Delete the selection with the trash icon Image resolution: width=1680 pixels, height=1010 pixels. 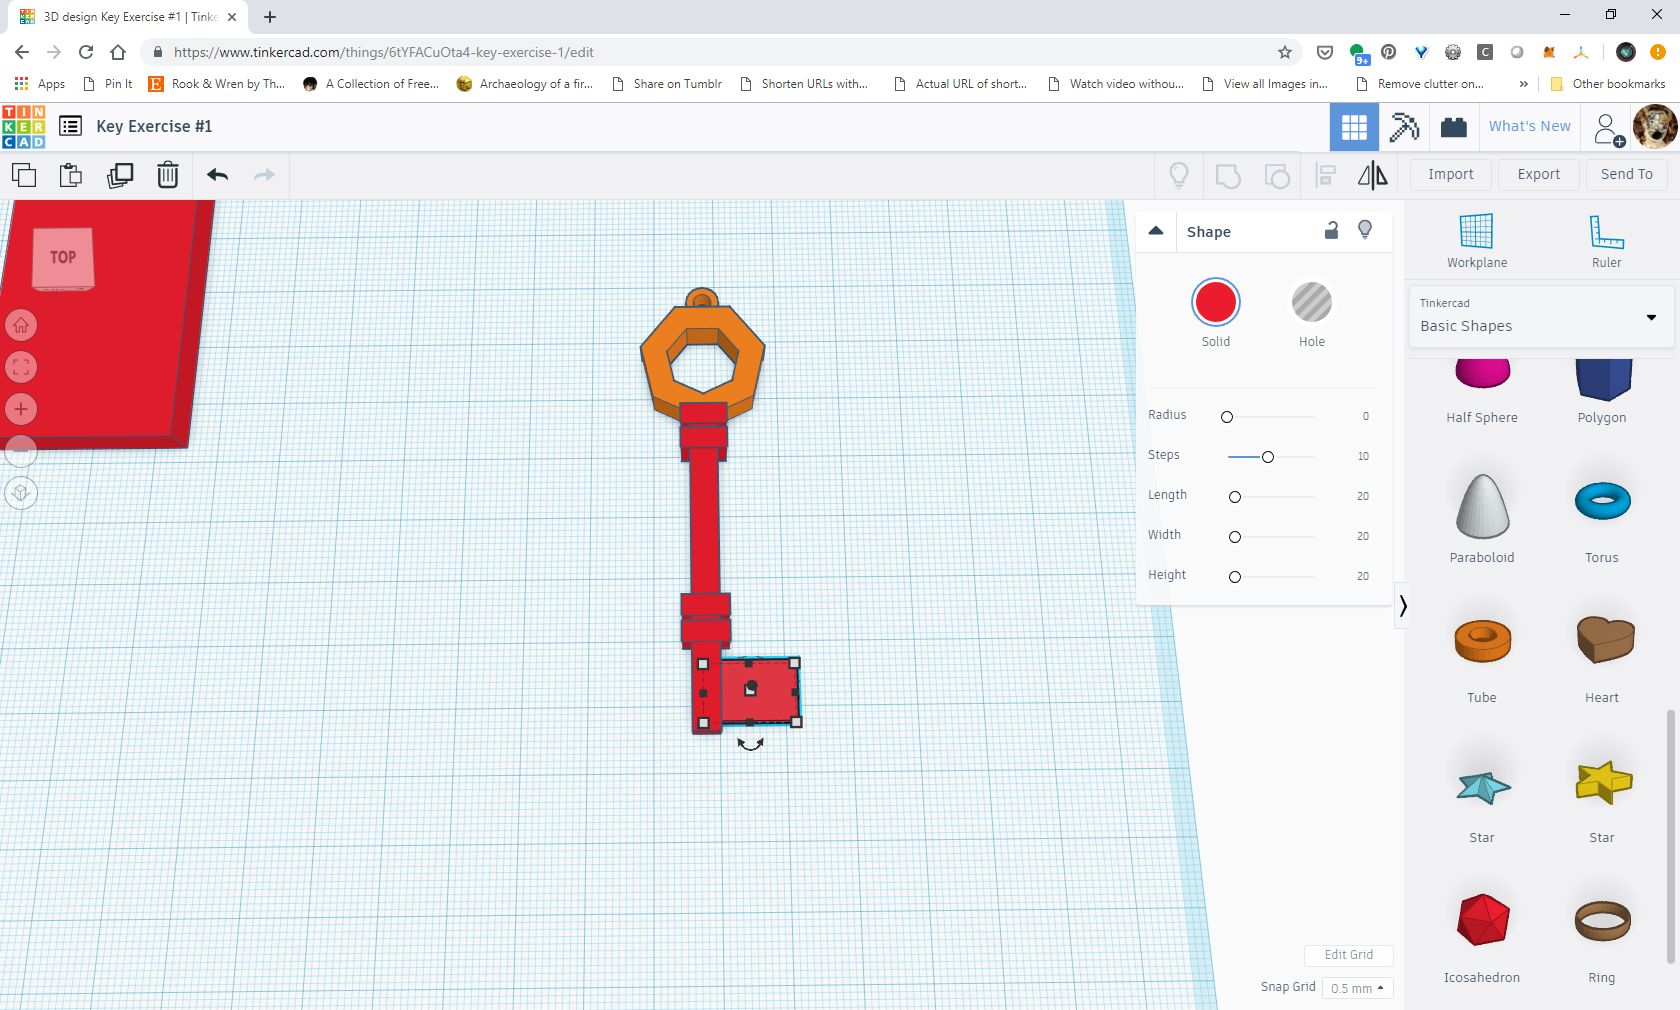(167, 175)
